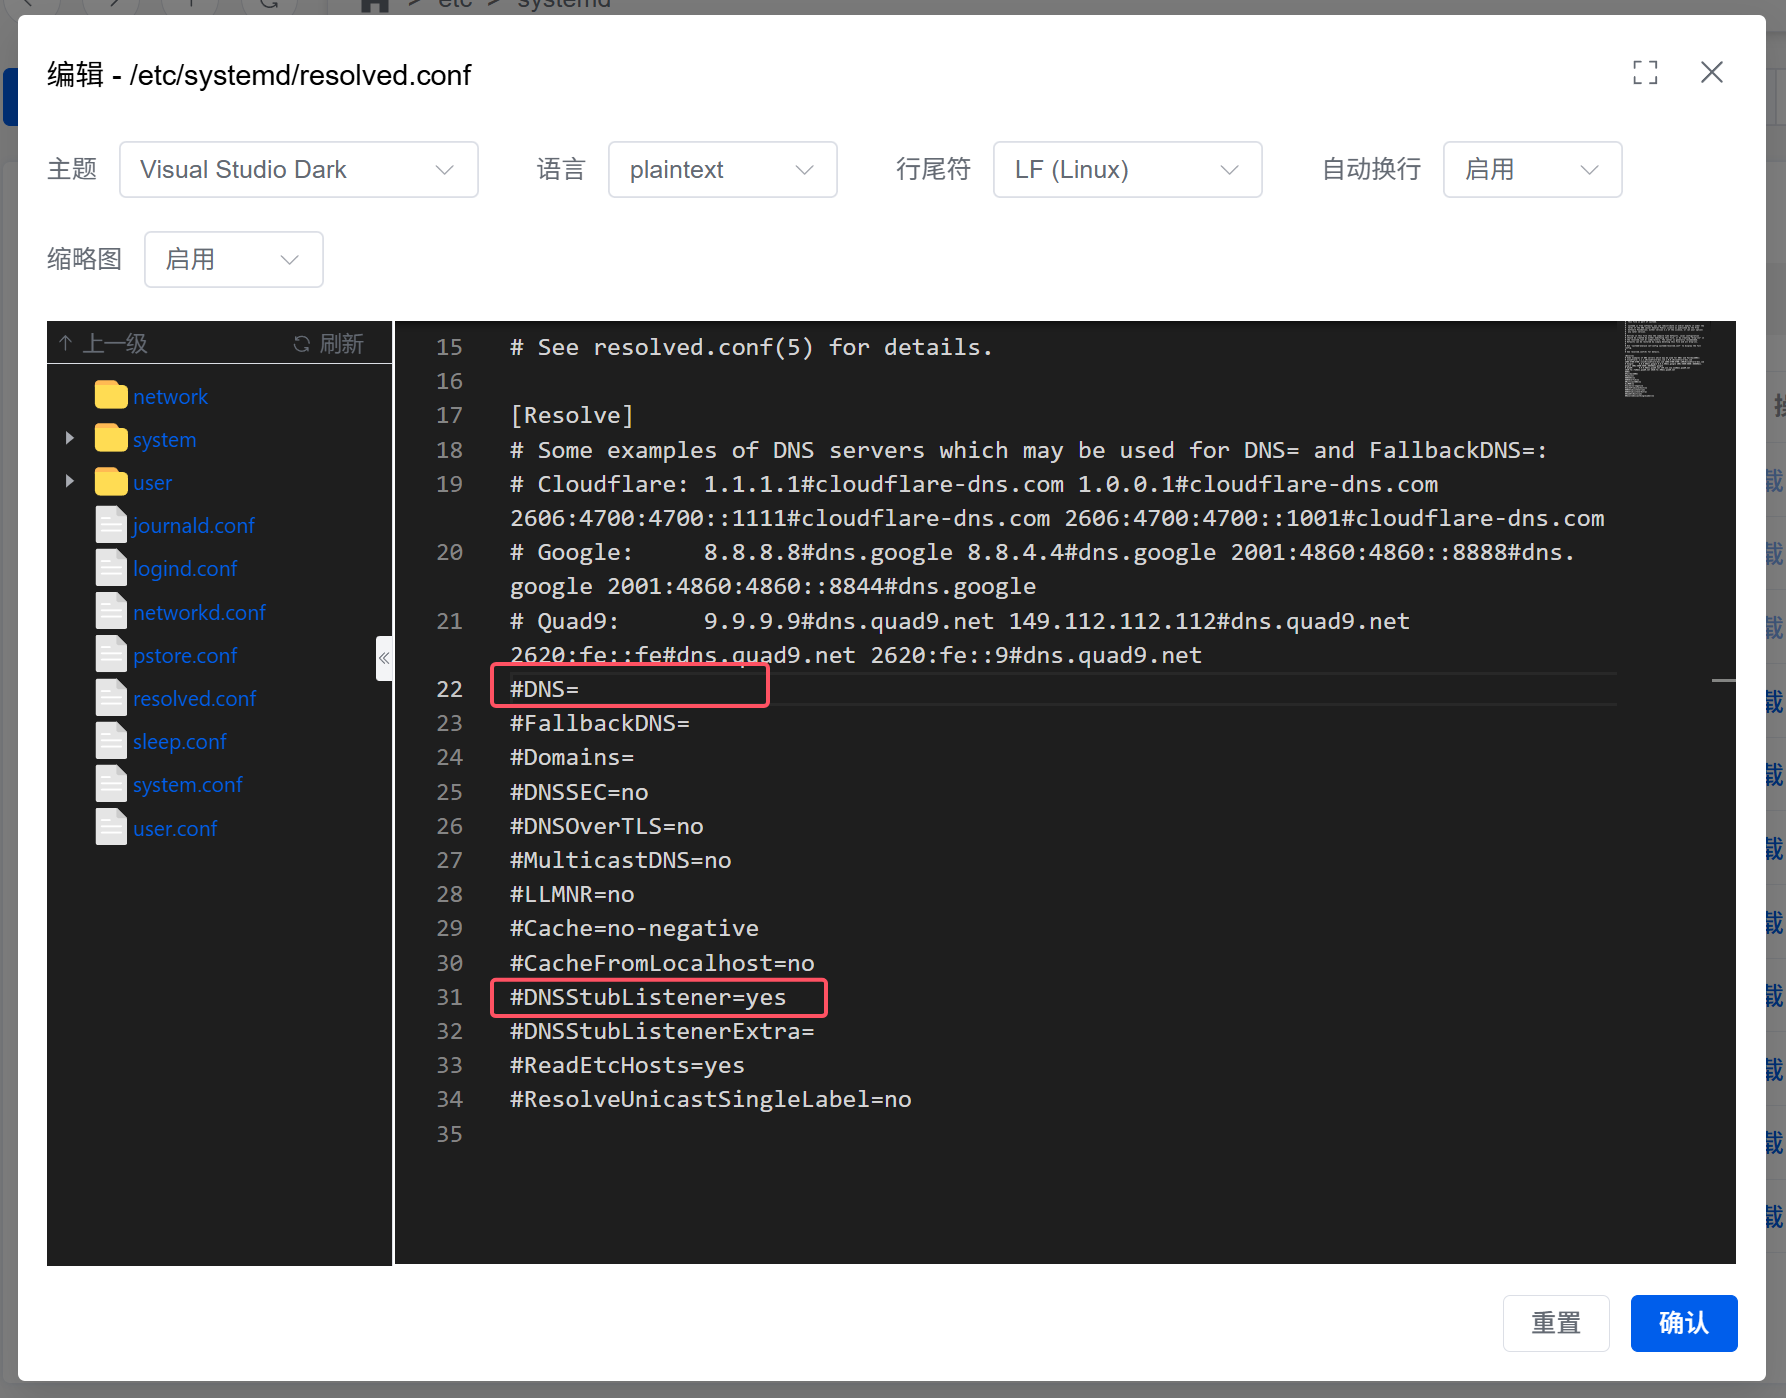The height and width of the screenshot is (1398, 1786).
Task: Open the line ending dropdown LF (Linux)
Action: 1127,170
